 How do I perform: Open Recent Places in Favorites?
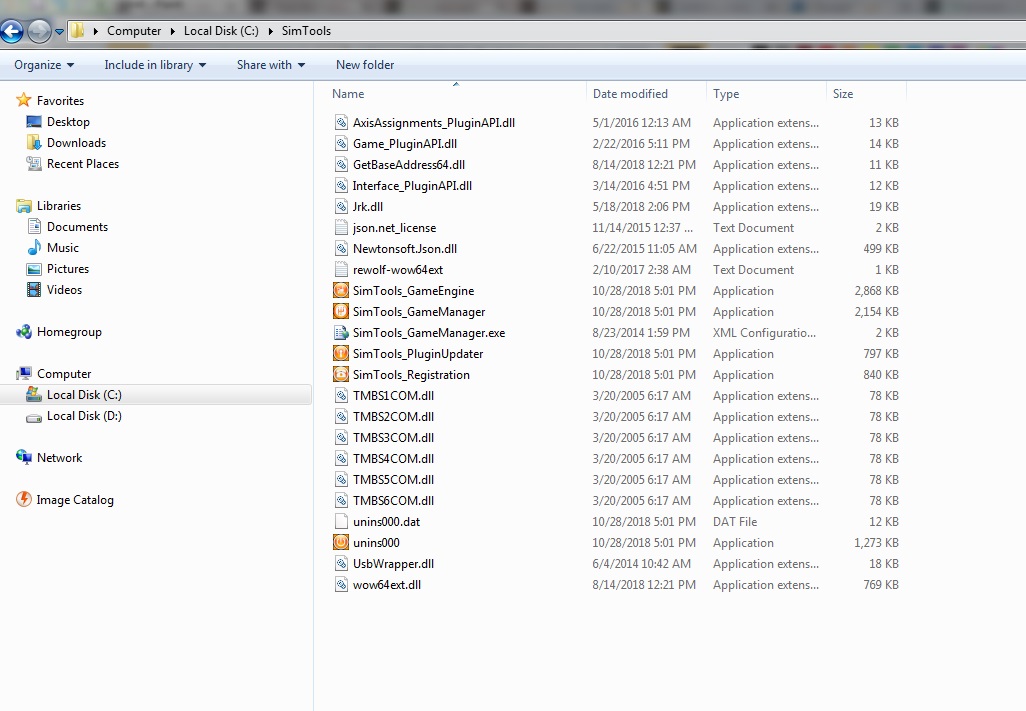coord(82,164)
